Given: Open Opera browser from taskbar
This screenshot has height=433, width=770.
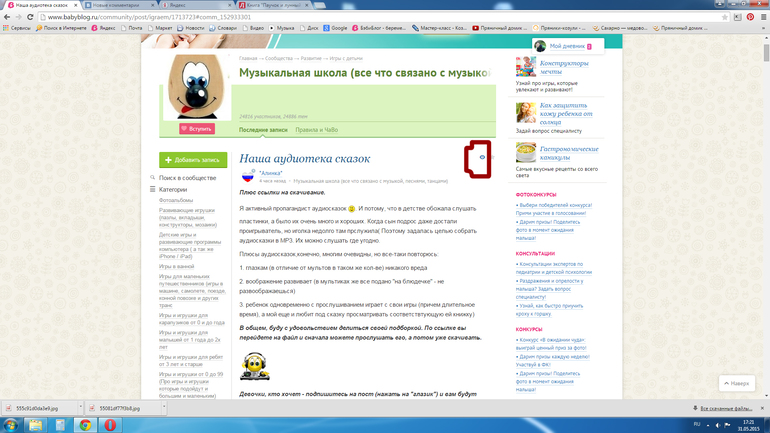Looking at the screenshot, I should pyautogui.click(x=110, y=425).
